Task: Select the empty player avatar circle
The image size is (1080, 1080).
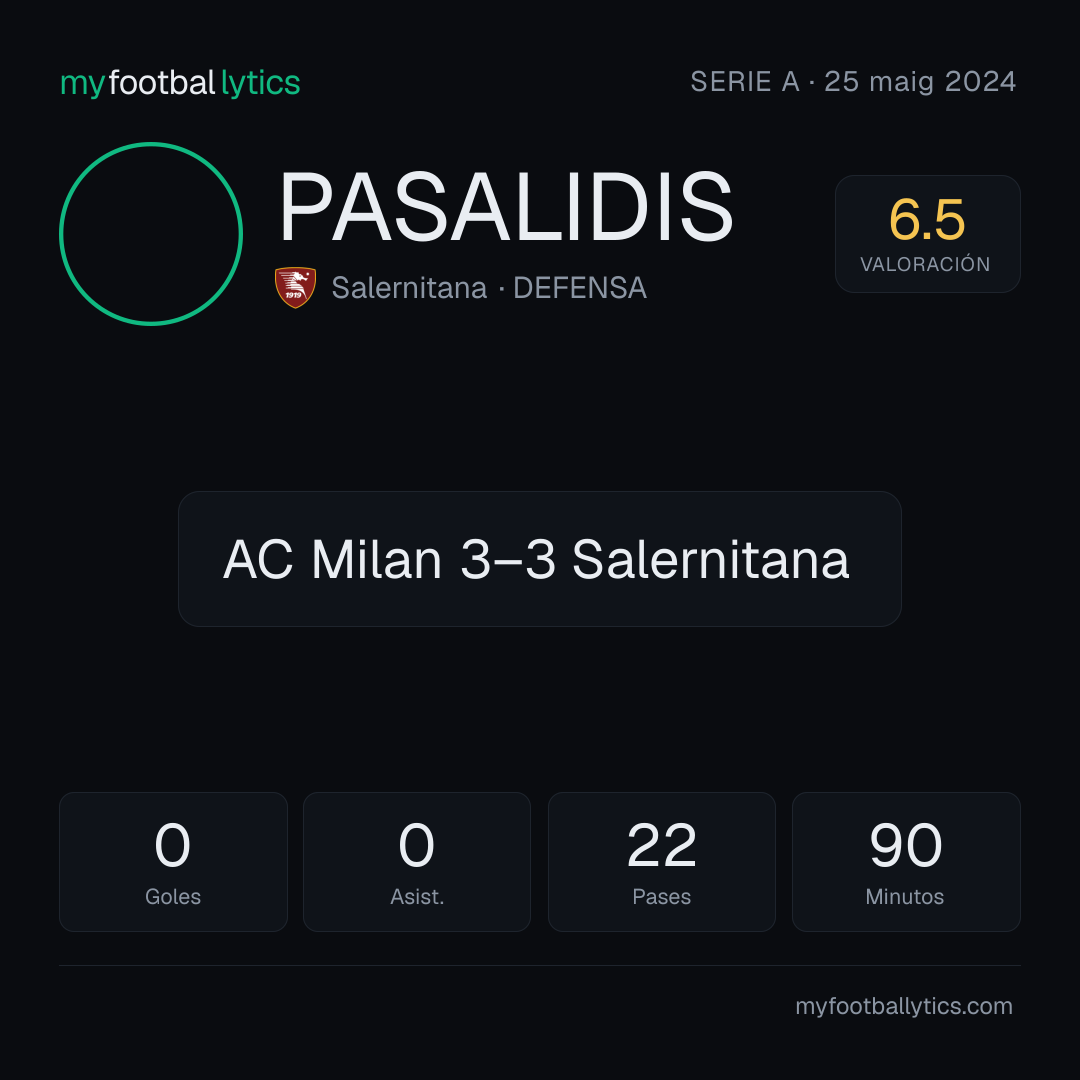Action: [151, 233]
